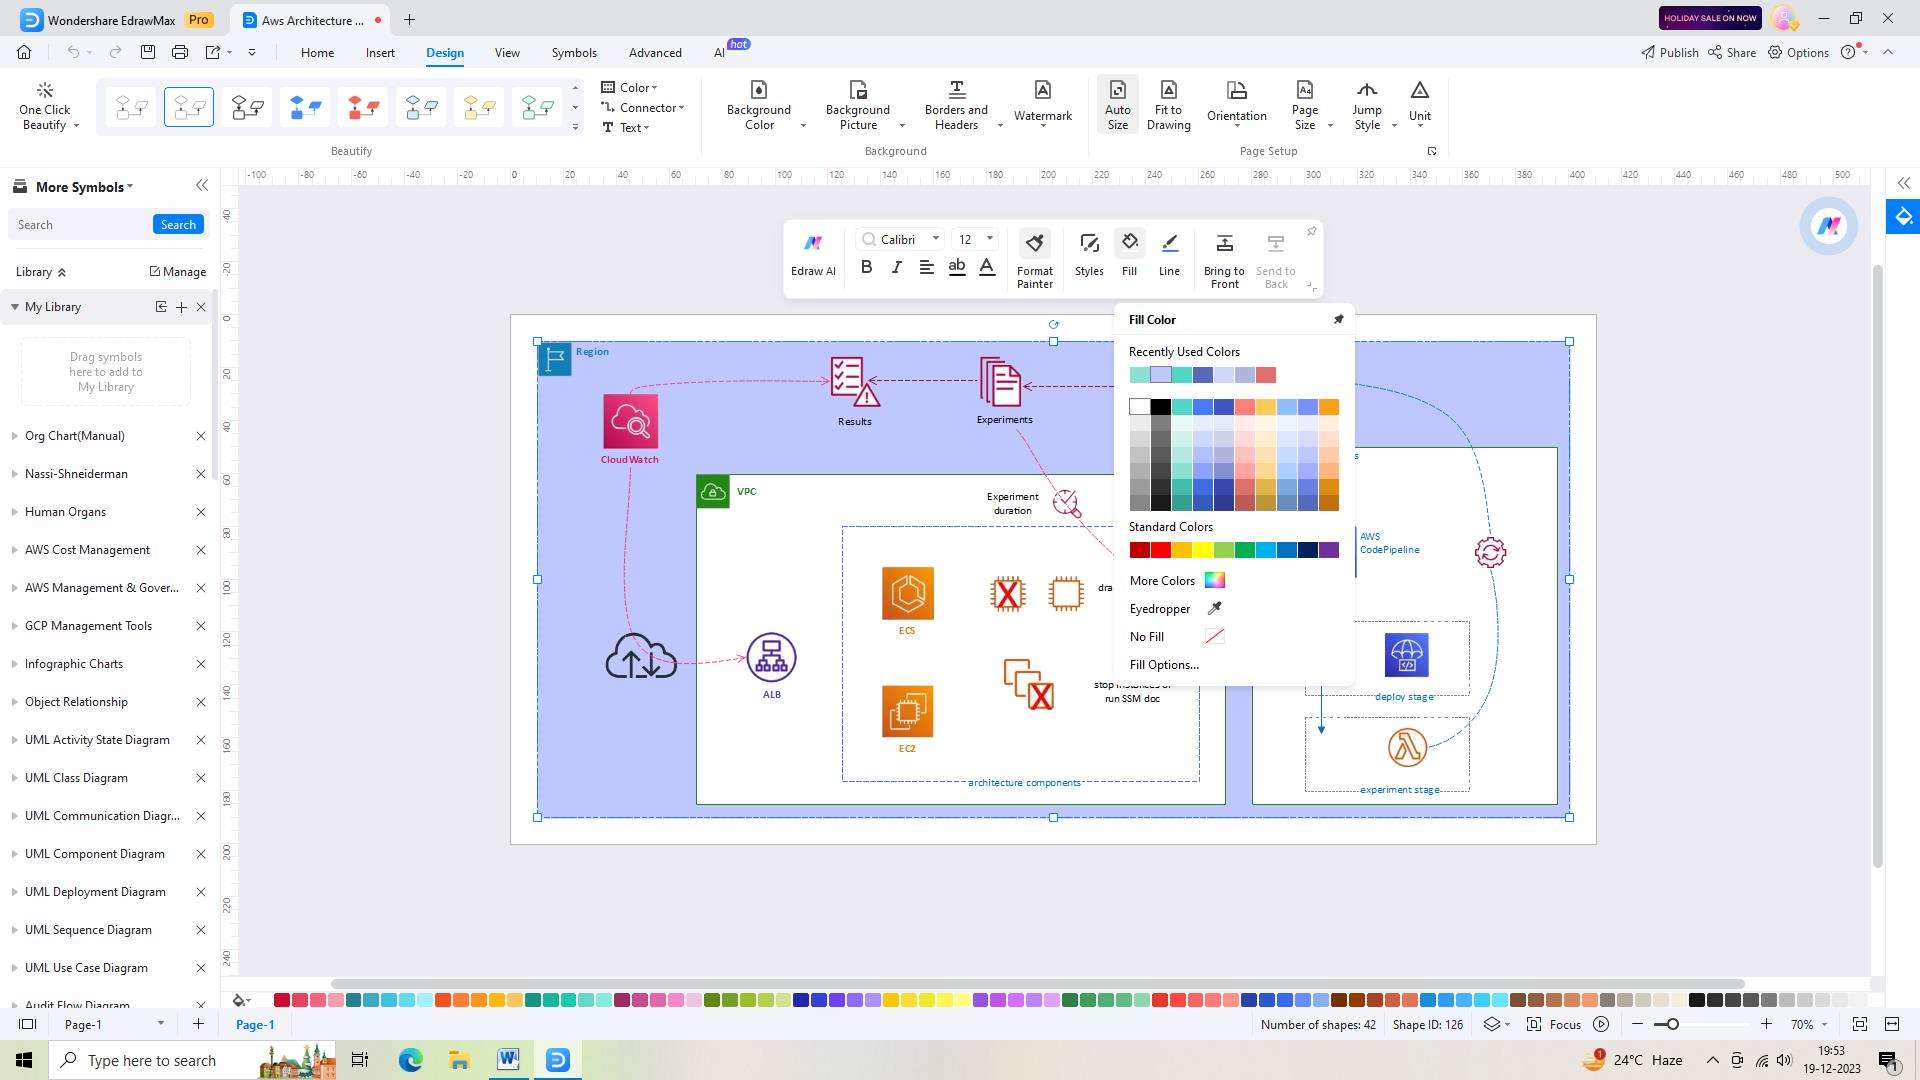Switch to the Home tab
The height and width of the screenshot is (1080, 1920).
click(x=317, y=53)
